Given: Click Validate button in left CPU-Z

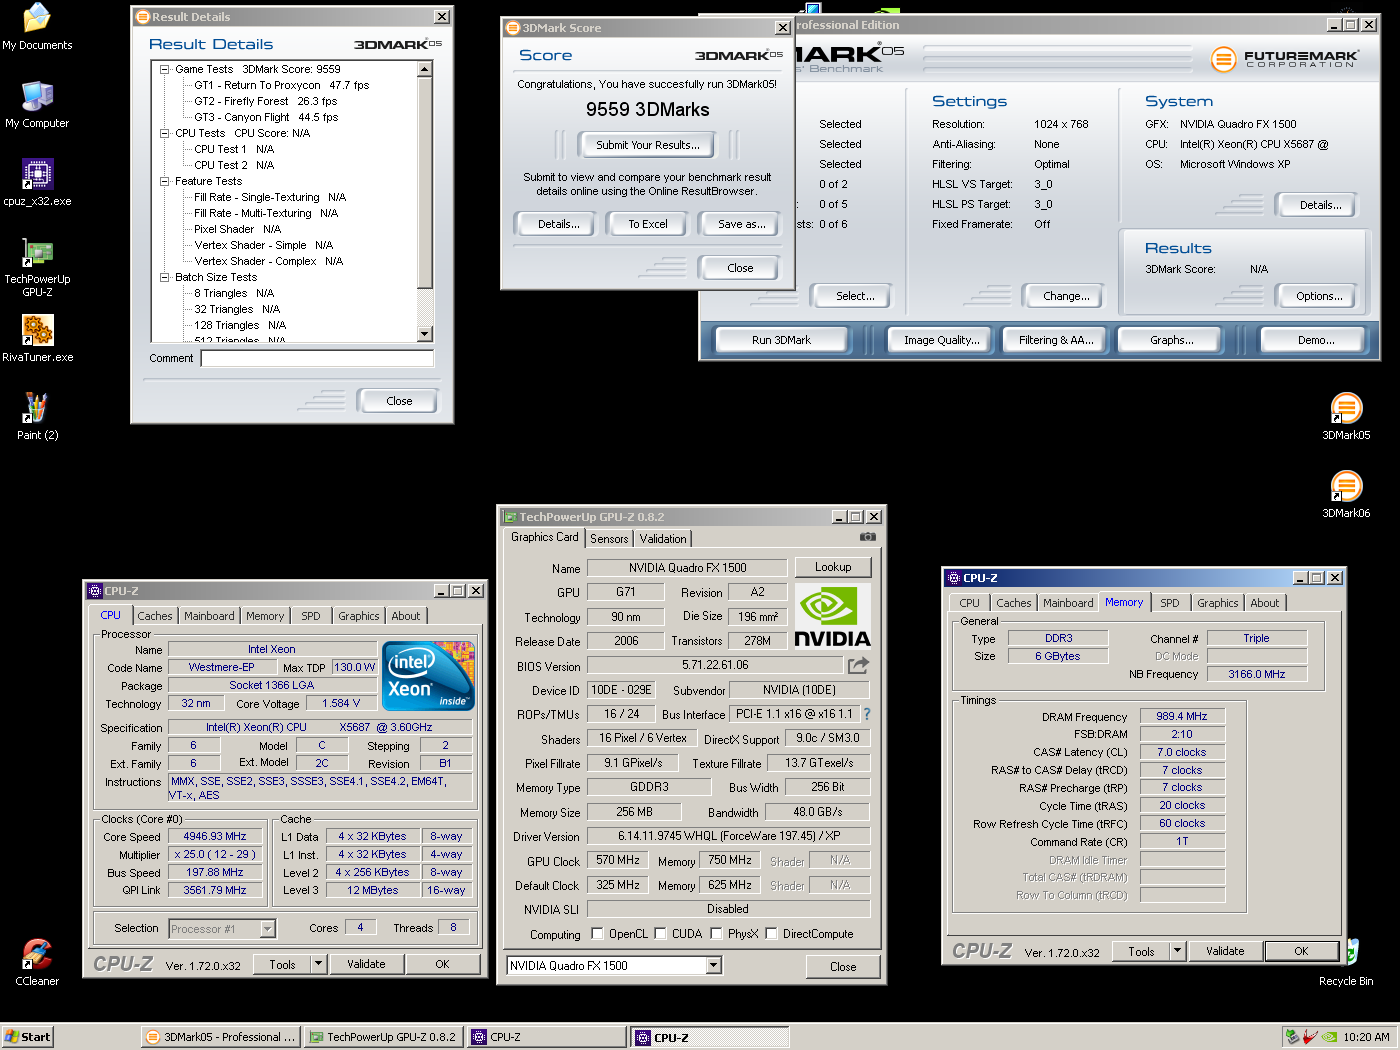Looking at the screenshot, I should [366, 964].
